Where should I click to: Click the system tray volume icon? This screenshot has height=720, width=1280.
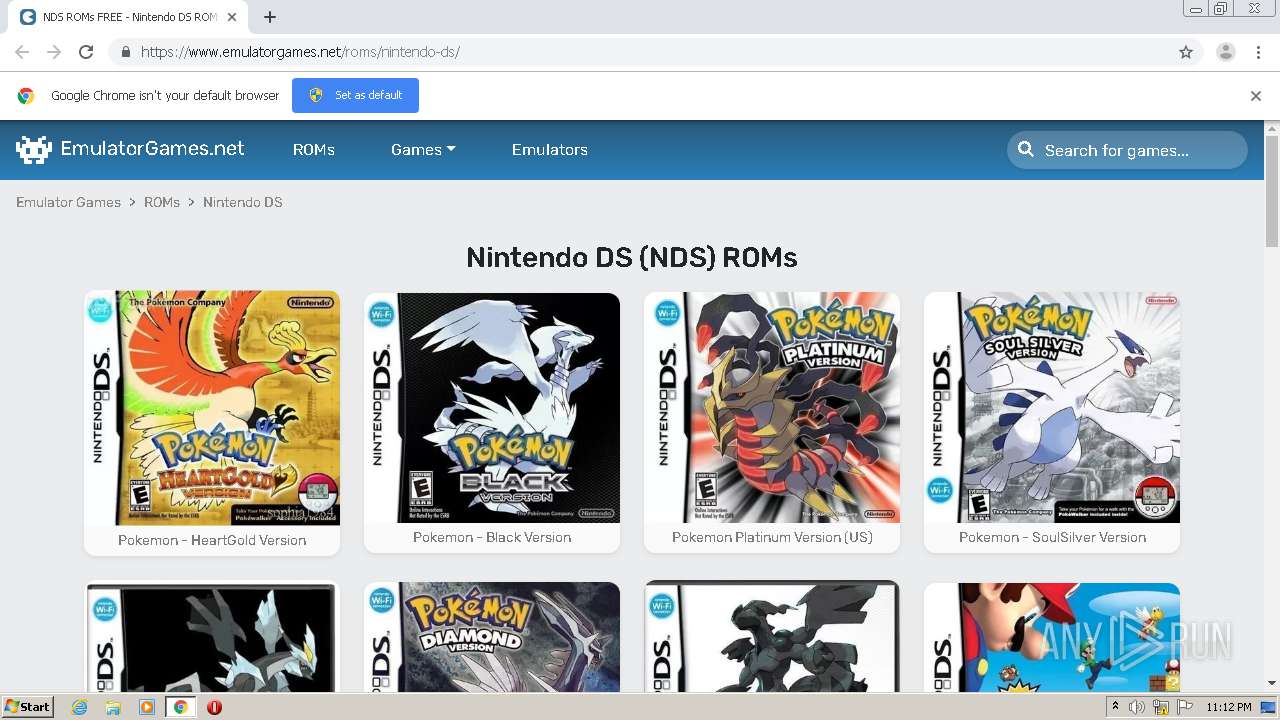click(1137, 707)
